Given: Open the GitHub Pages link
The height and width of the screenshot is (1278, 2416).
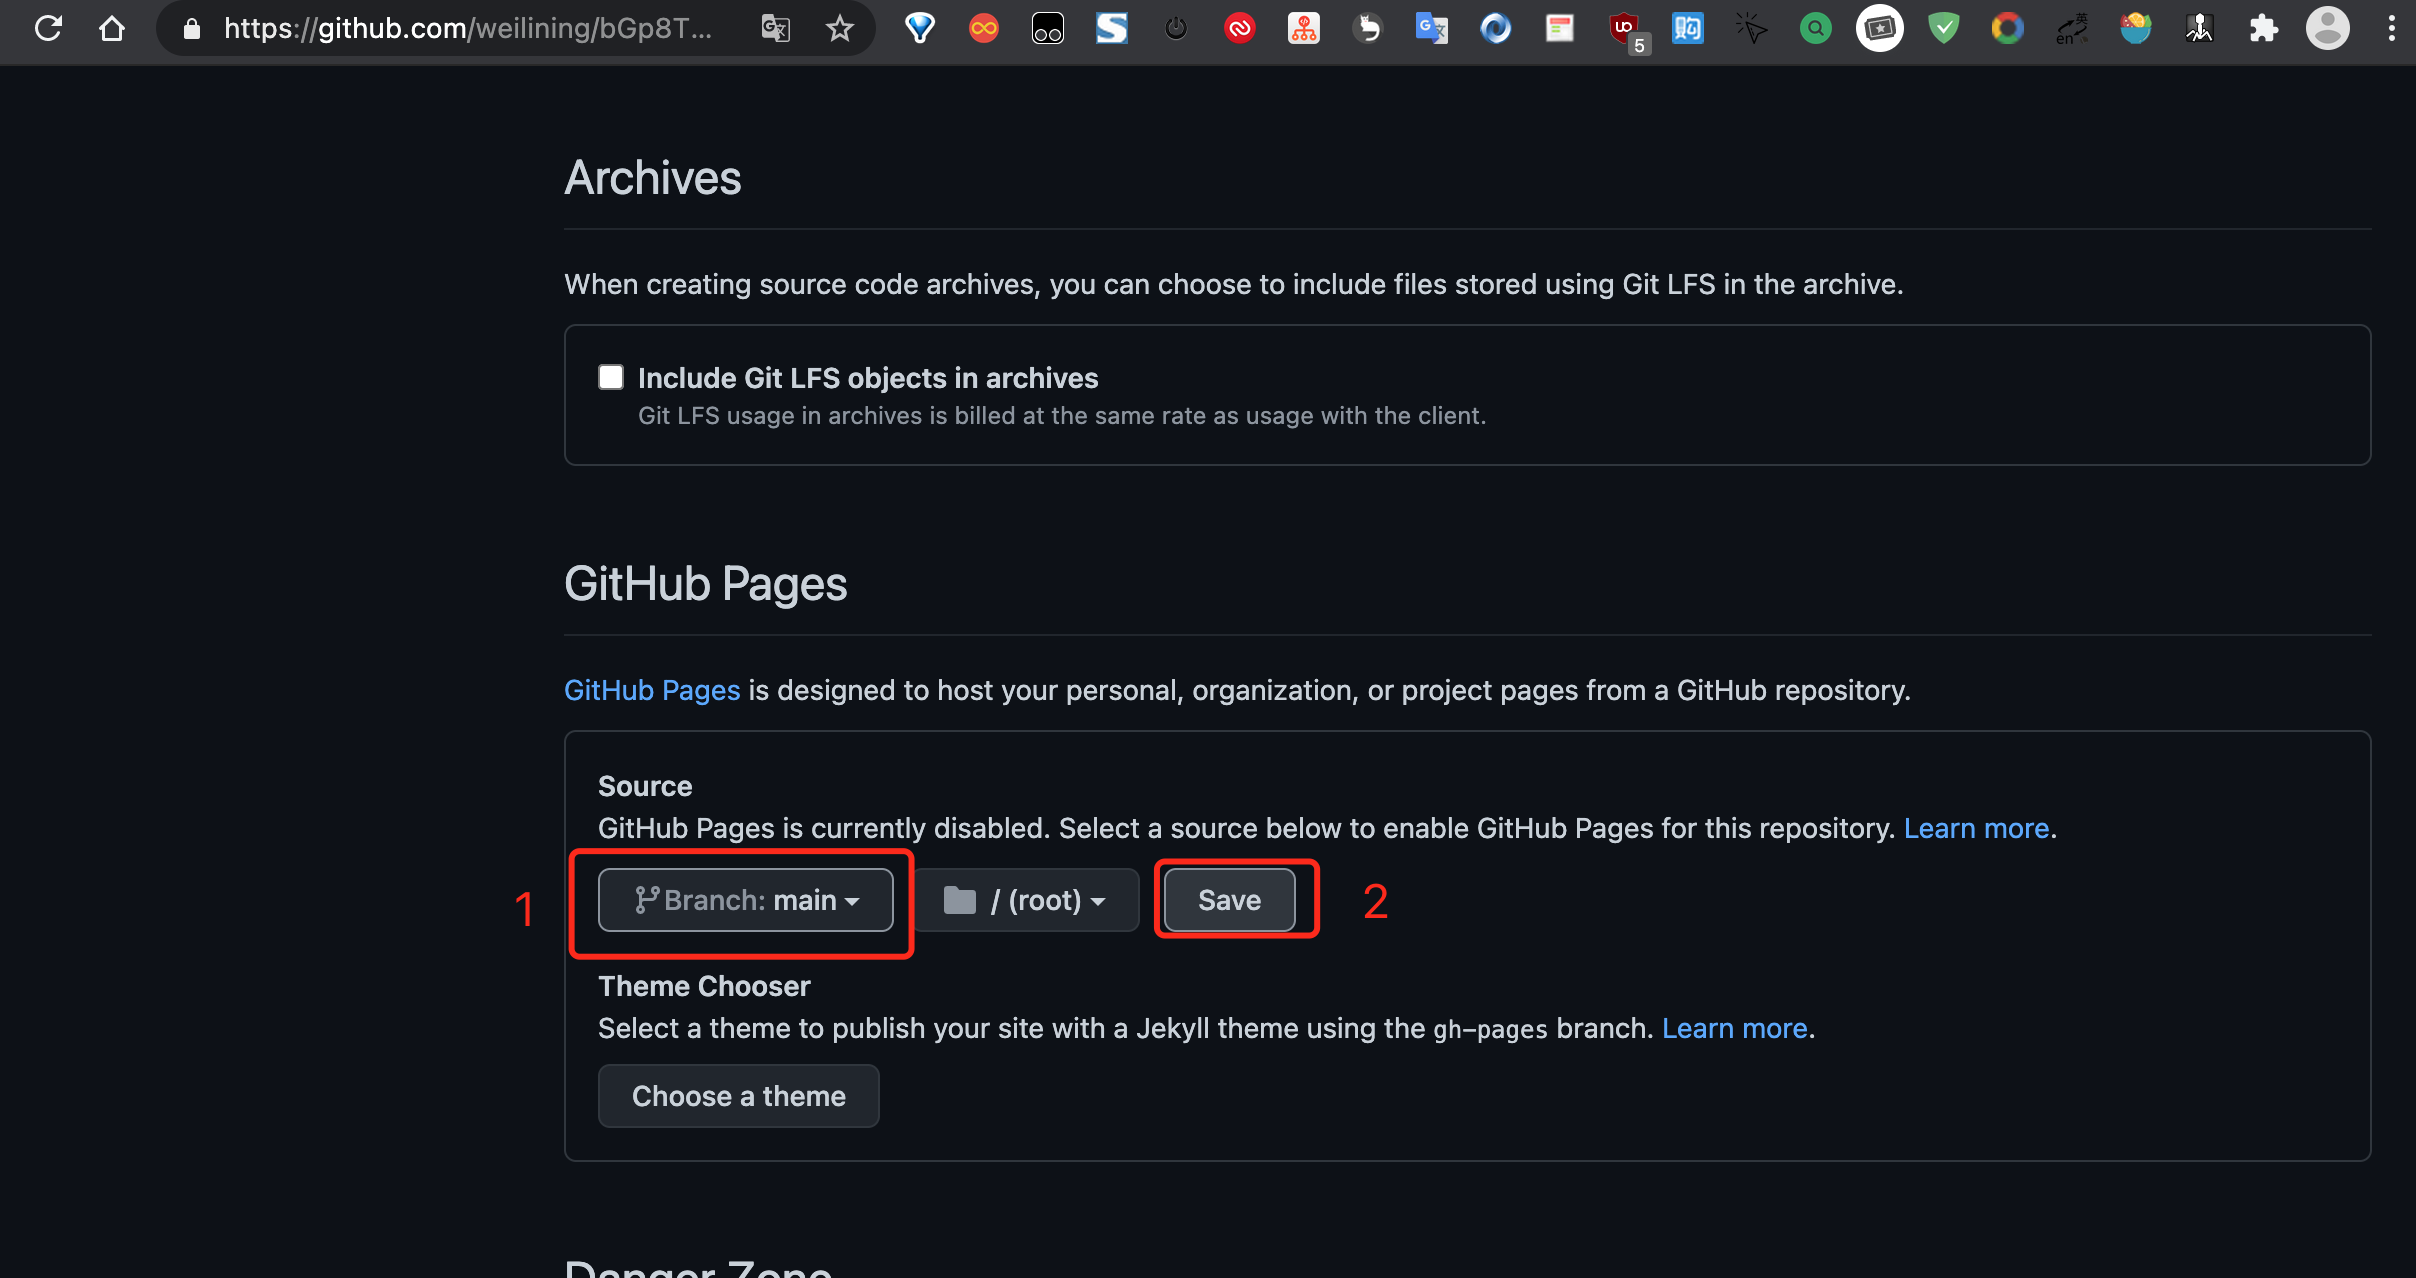Looking at the screenshot, I should 651,690.
